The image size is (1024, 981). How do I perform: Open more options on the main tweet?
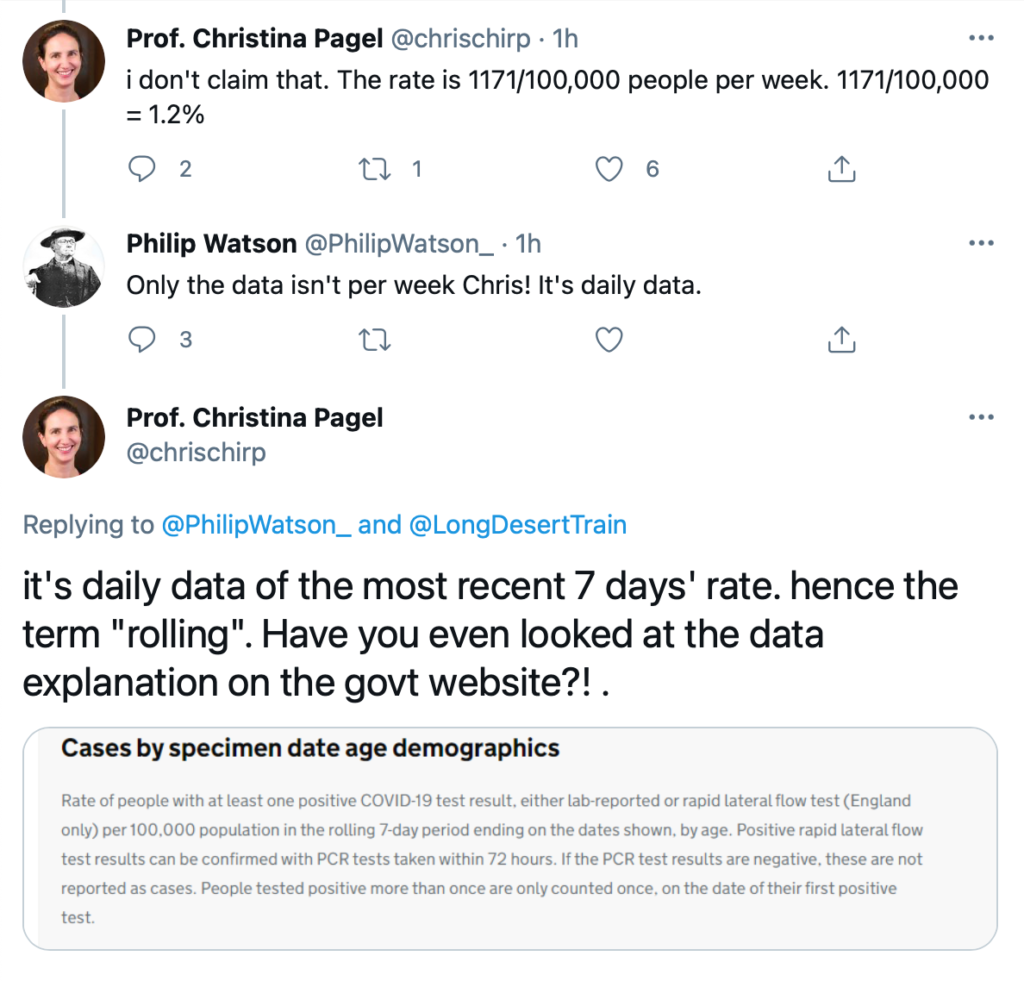(x=981, y=417)
